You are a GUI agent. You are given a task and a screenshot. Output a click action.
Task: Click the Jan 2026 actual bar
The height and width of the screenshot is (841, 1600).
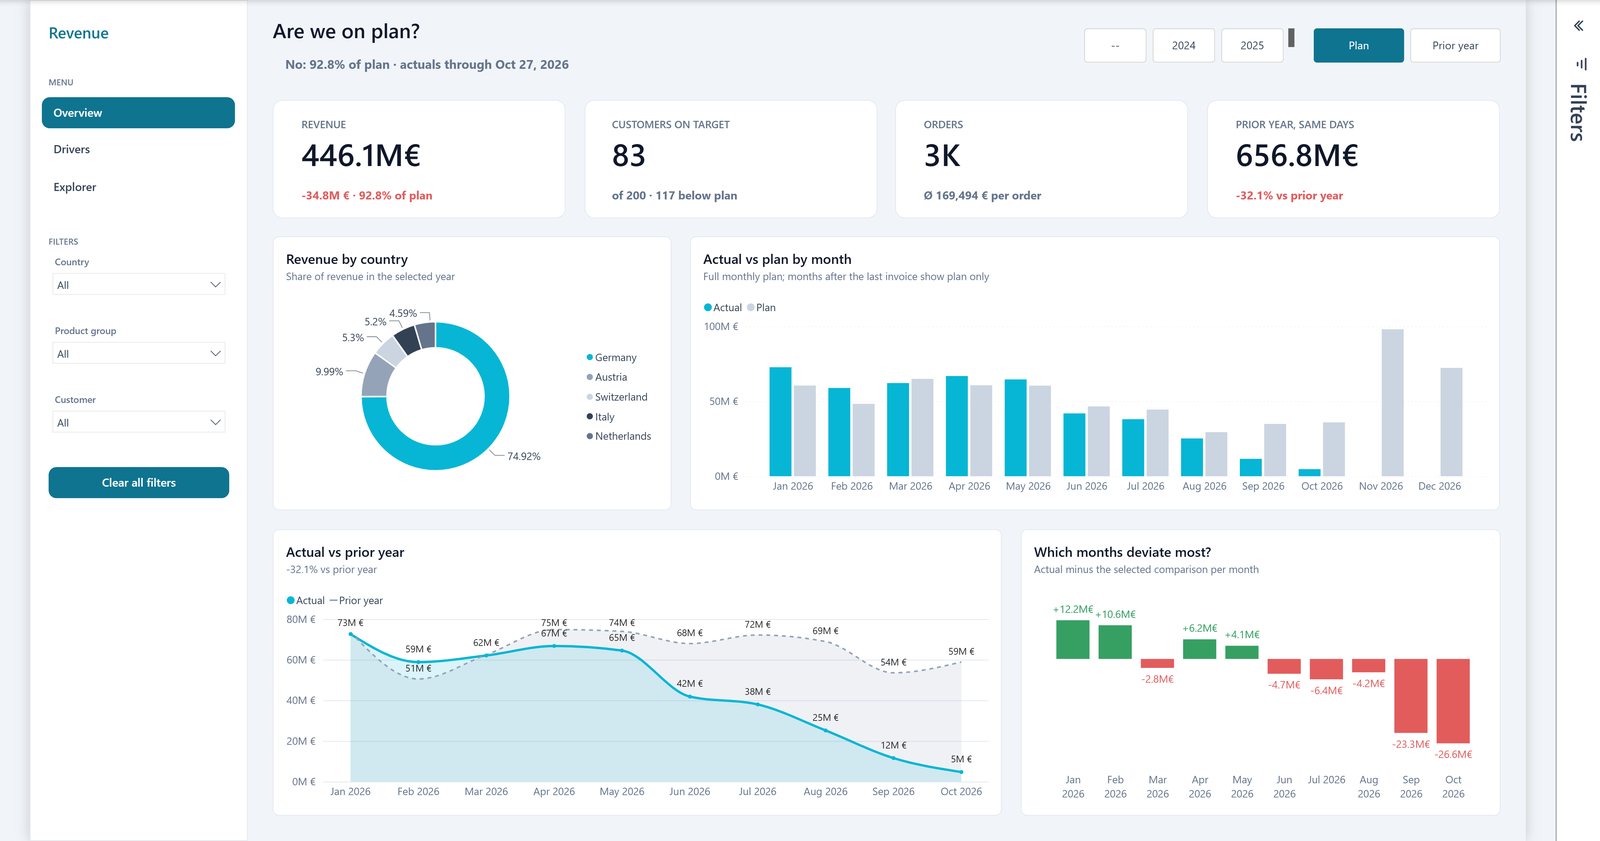780,421
